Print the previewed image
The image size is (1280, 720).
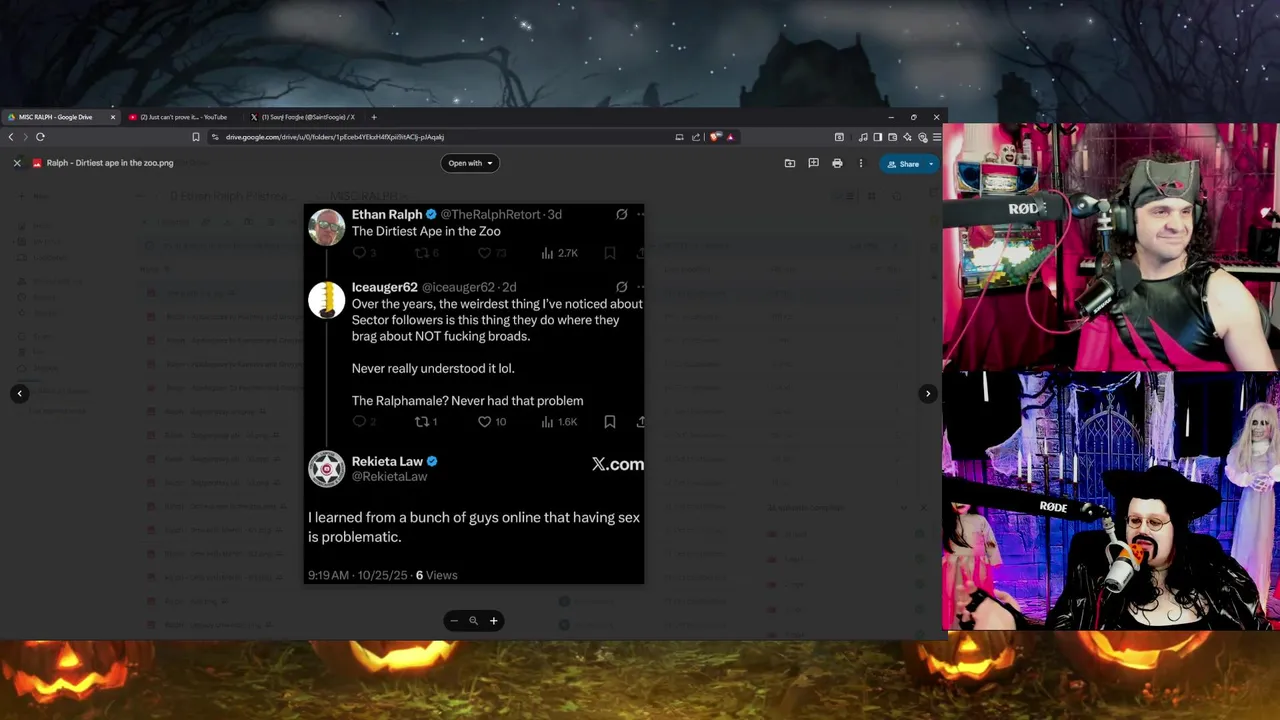[x=837, y=163]
